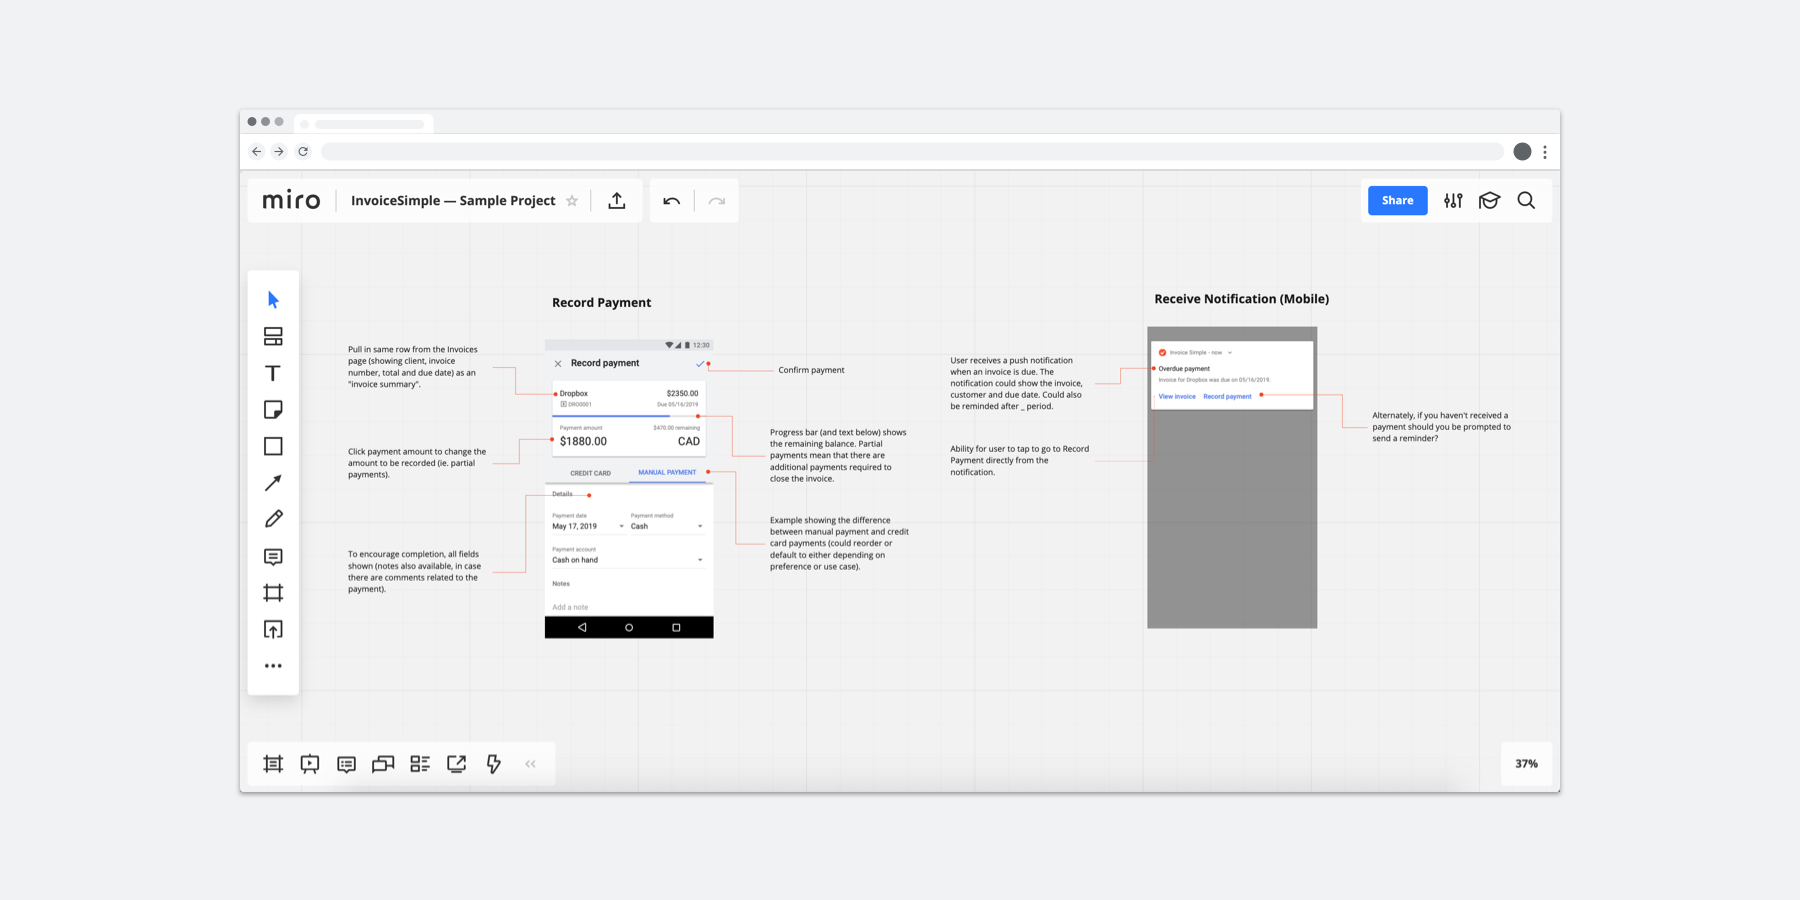Select the connector/arrow tool

point(272,482)
